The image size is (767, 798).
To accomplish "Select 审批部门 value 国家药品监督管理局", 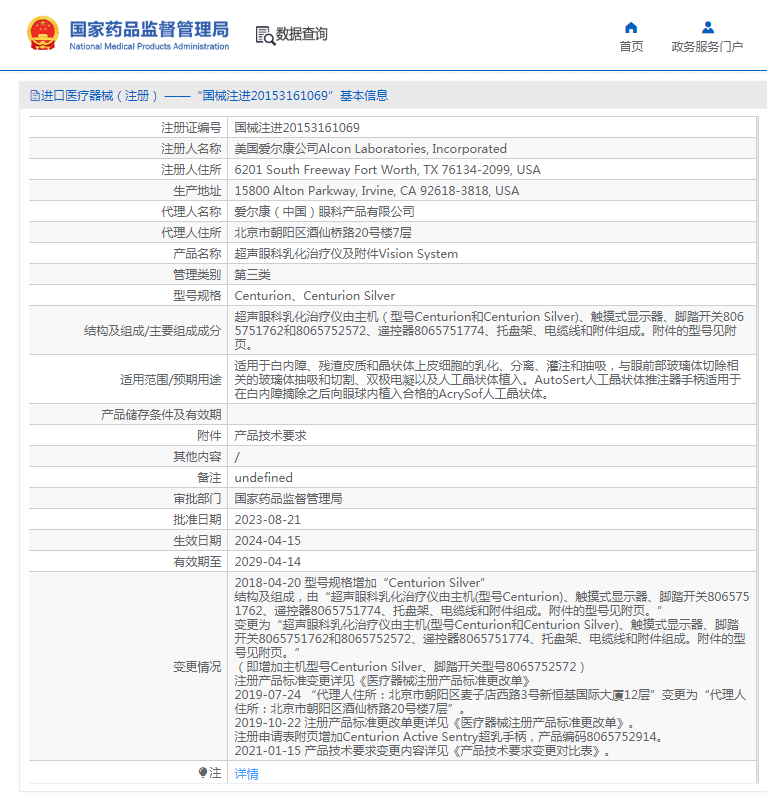I will (x=288, y=499).
